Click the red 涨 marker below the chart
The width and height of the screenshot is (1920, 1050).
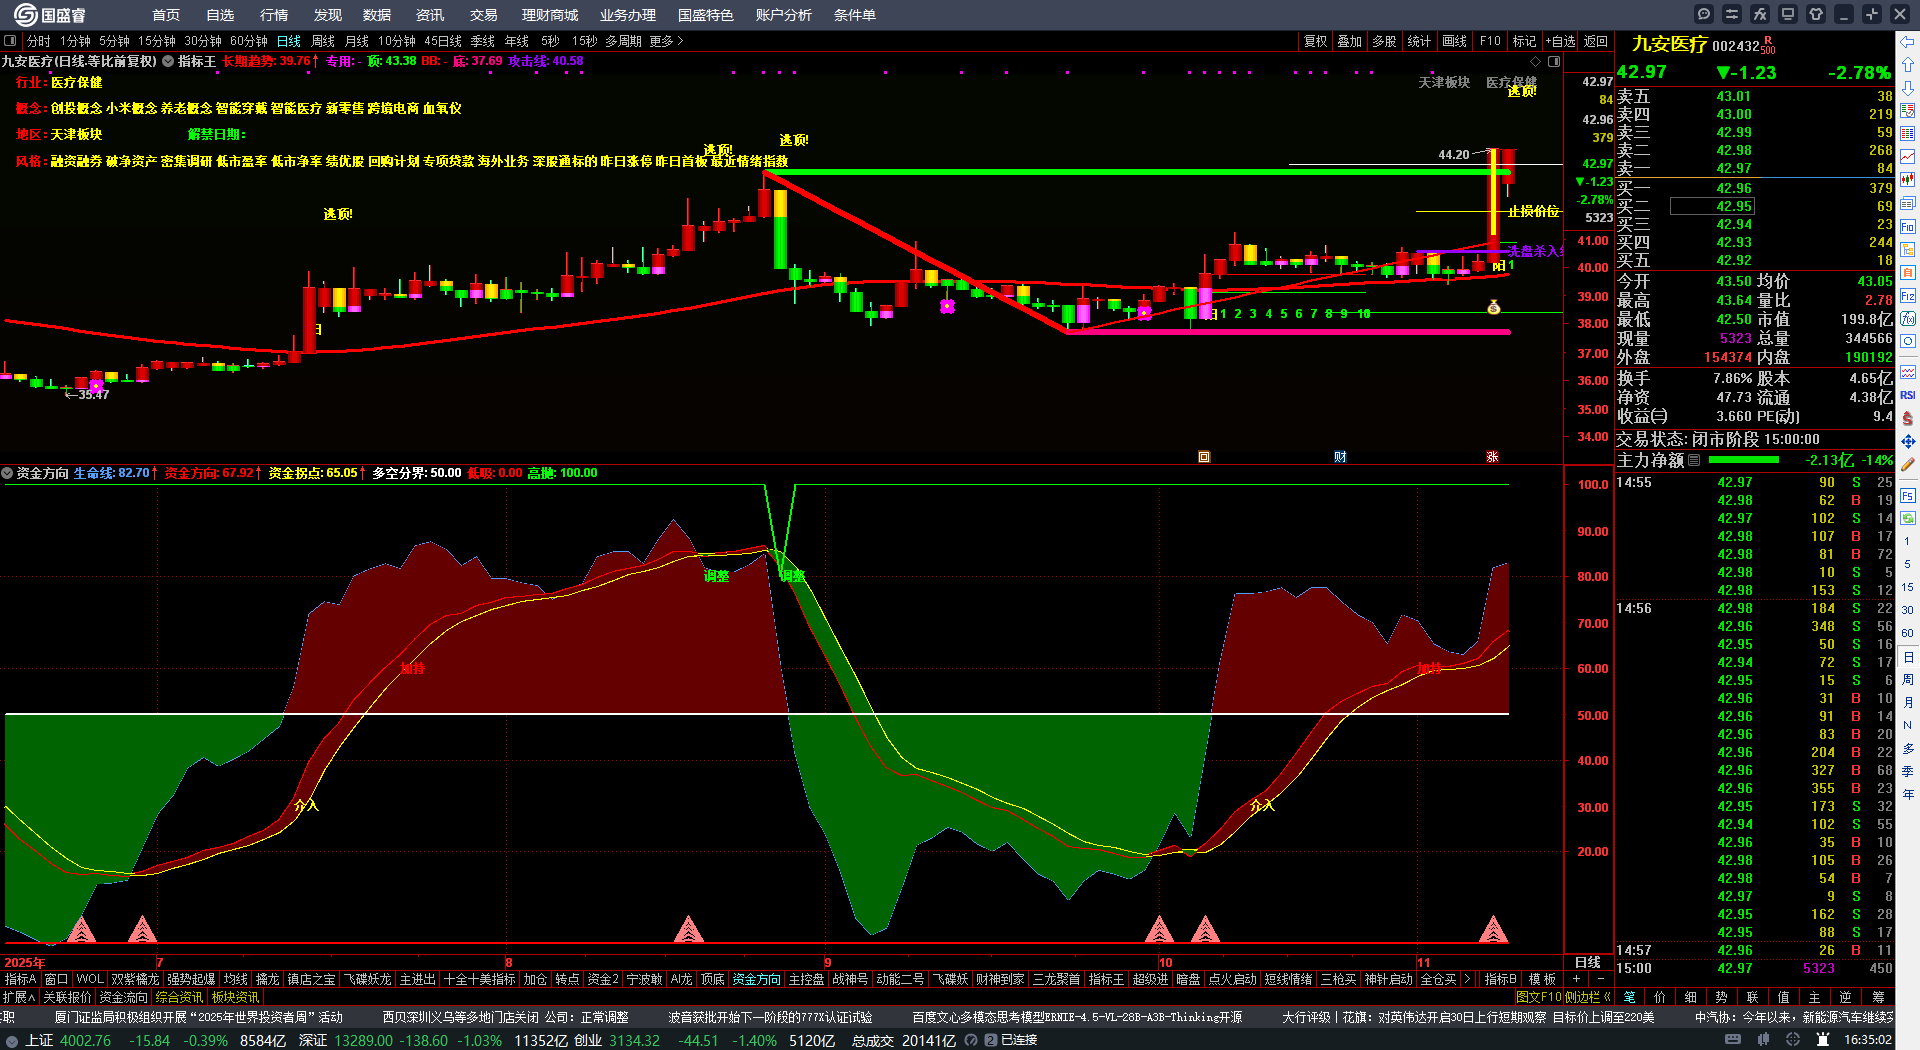tap(1492, 457)
